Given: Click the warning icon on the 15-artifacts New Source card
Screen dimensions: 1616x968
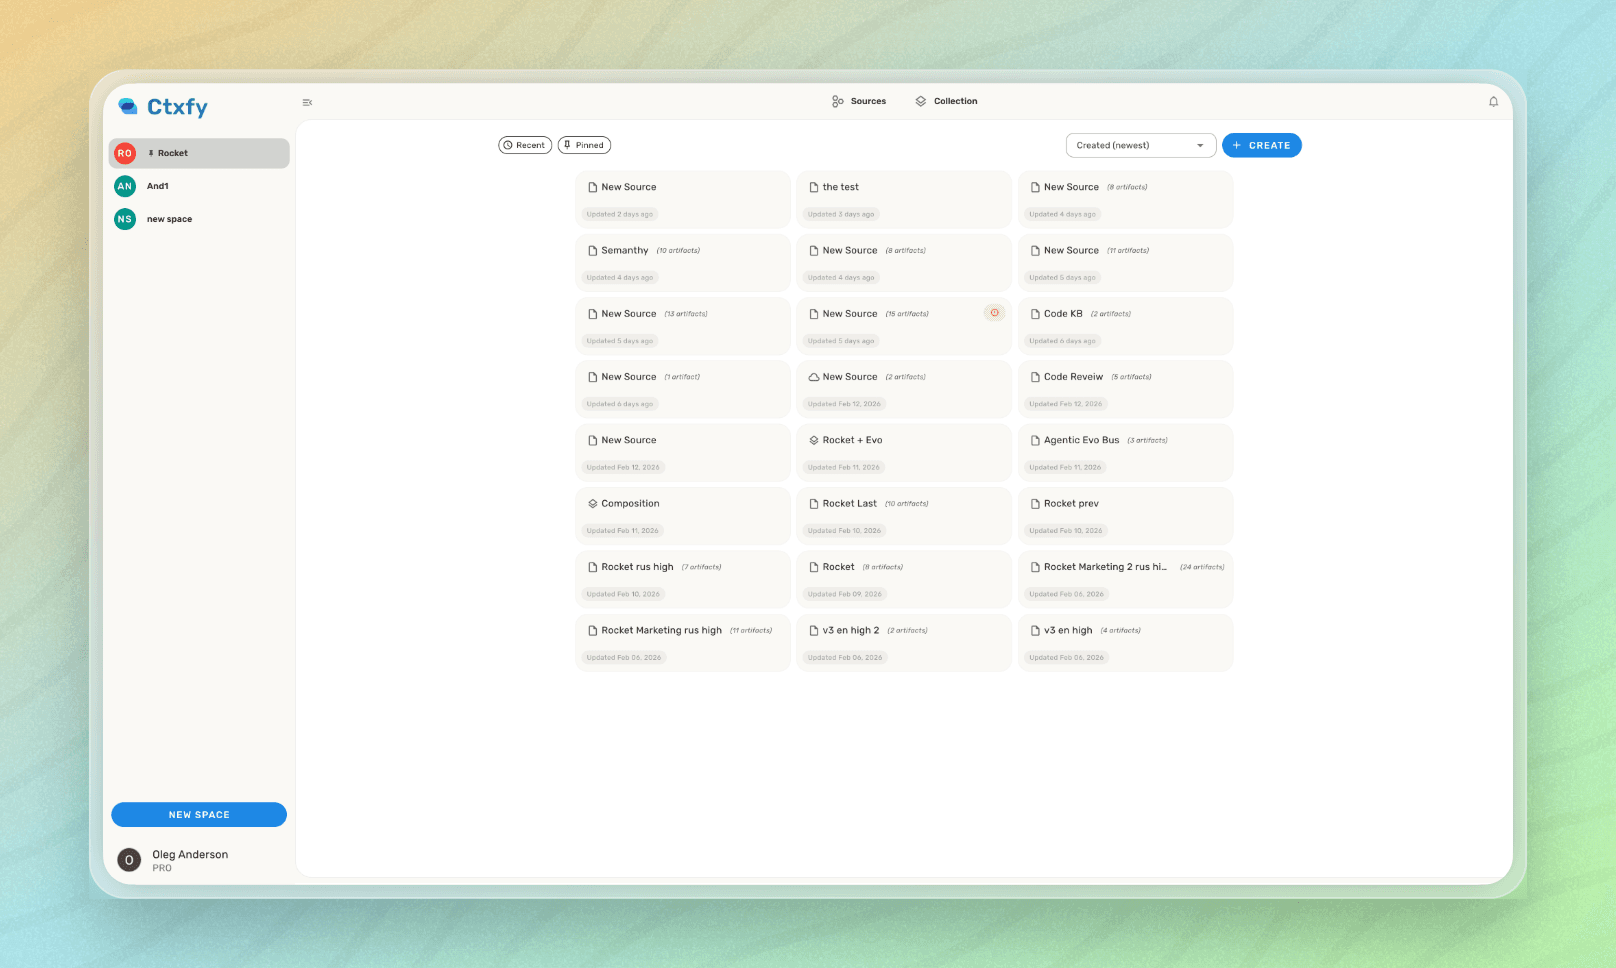Looking at the screenshot, I should [x=994, y=312].
